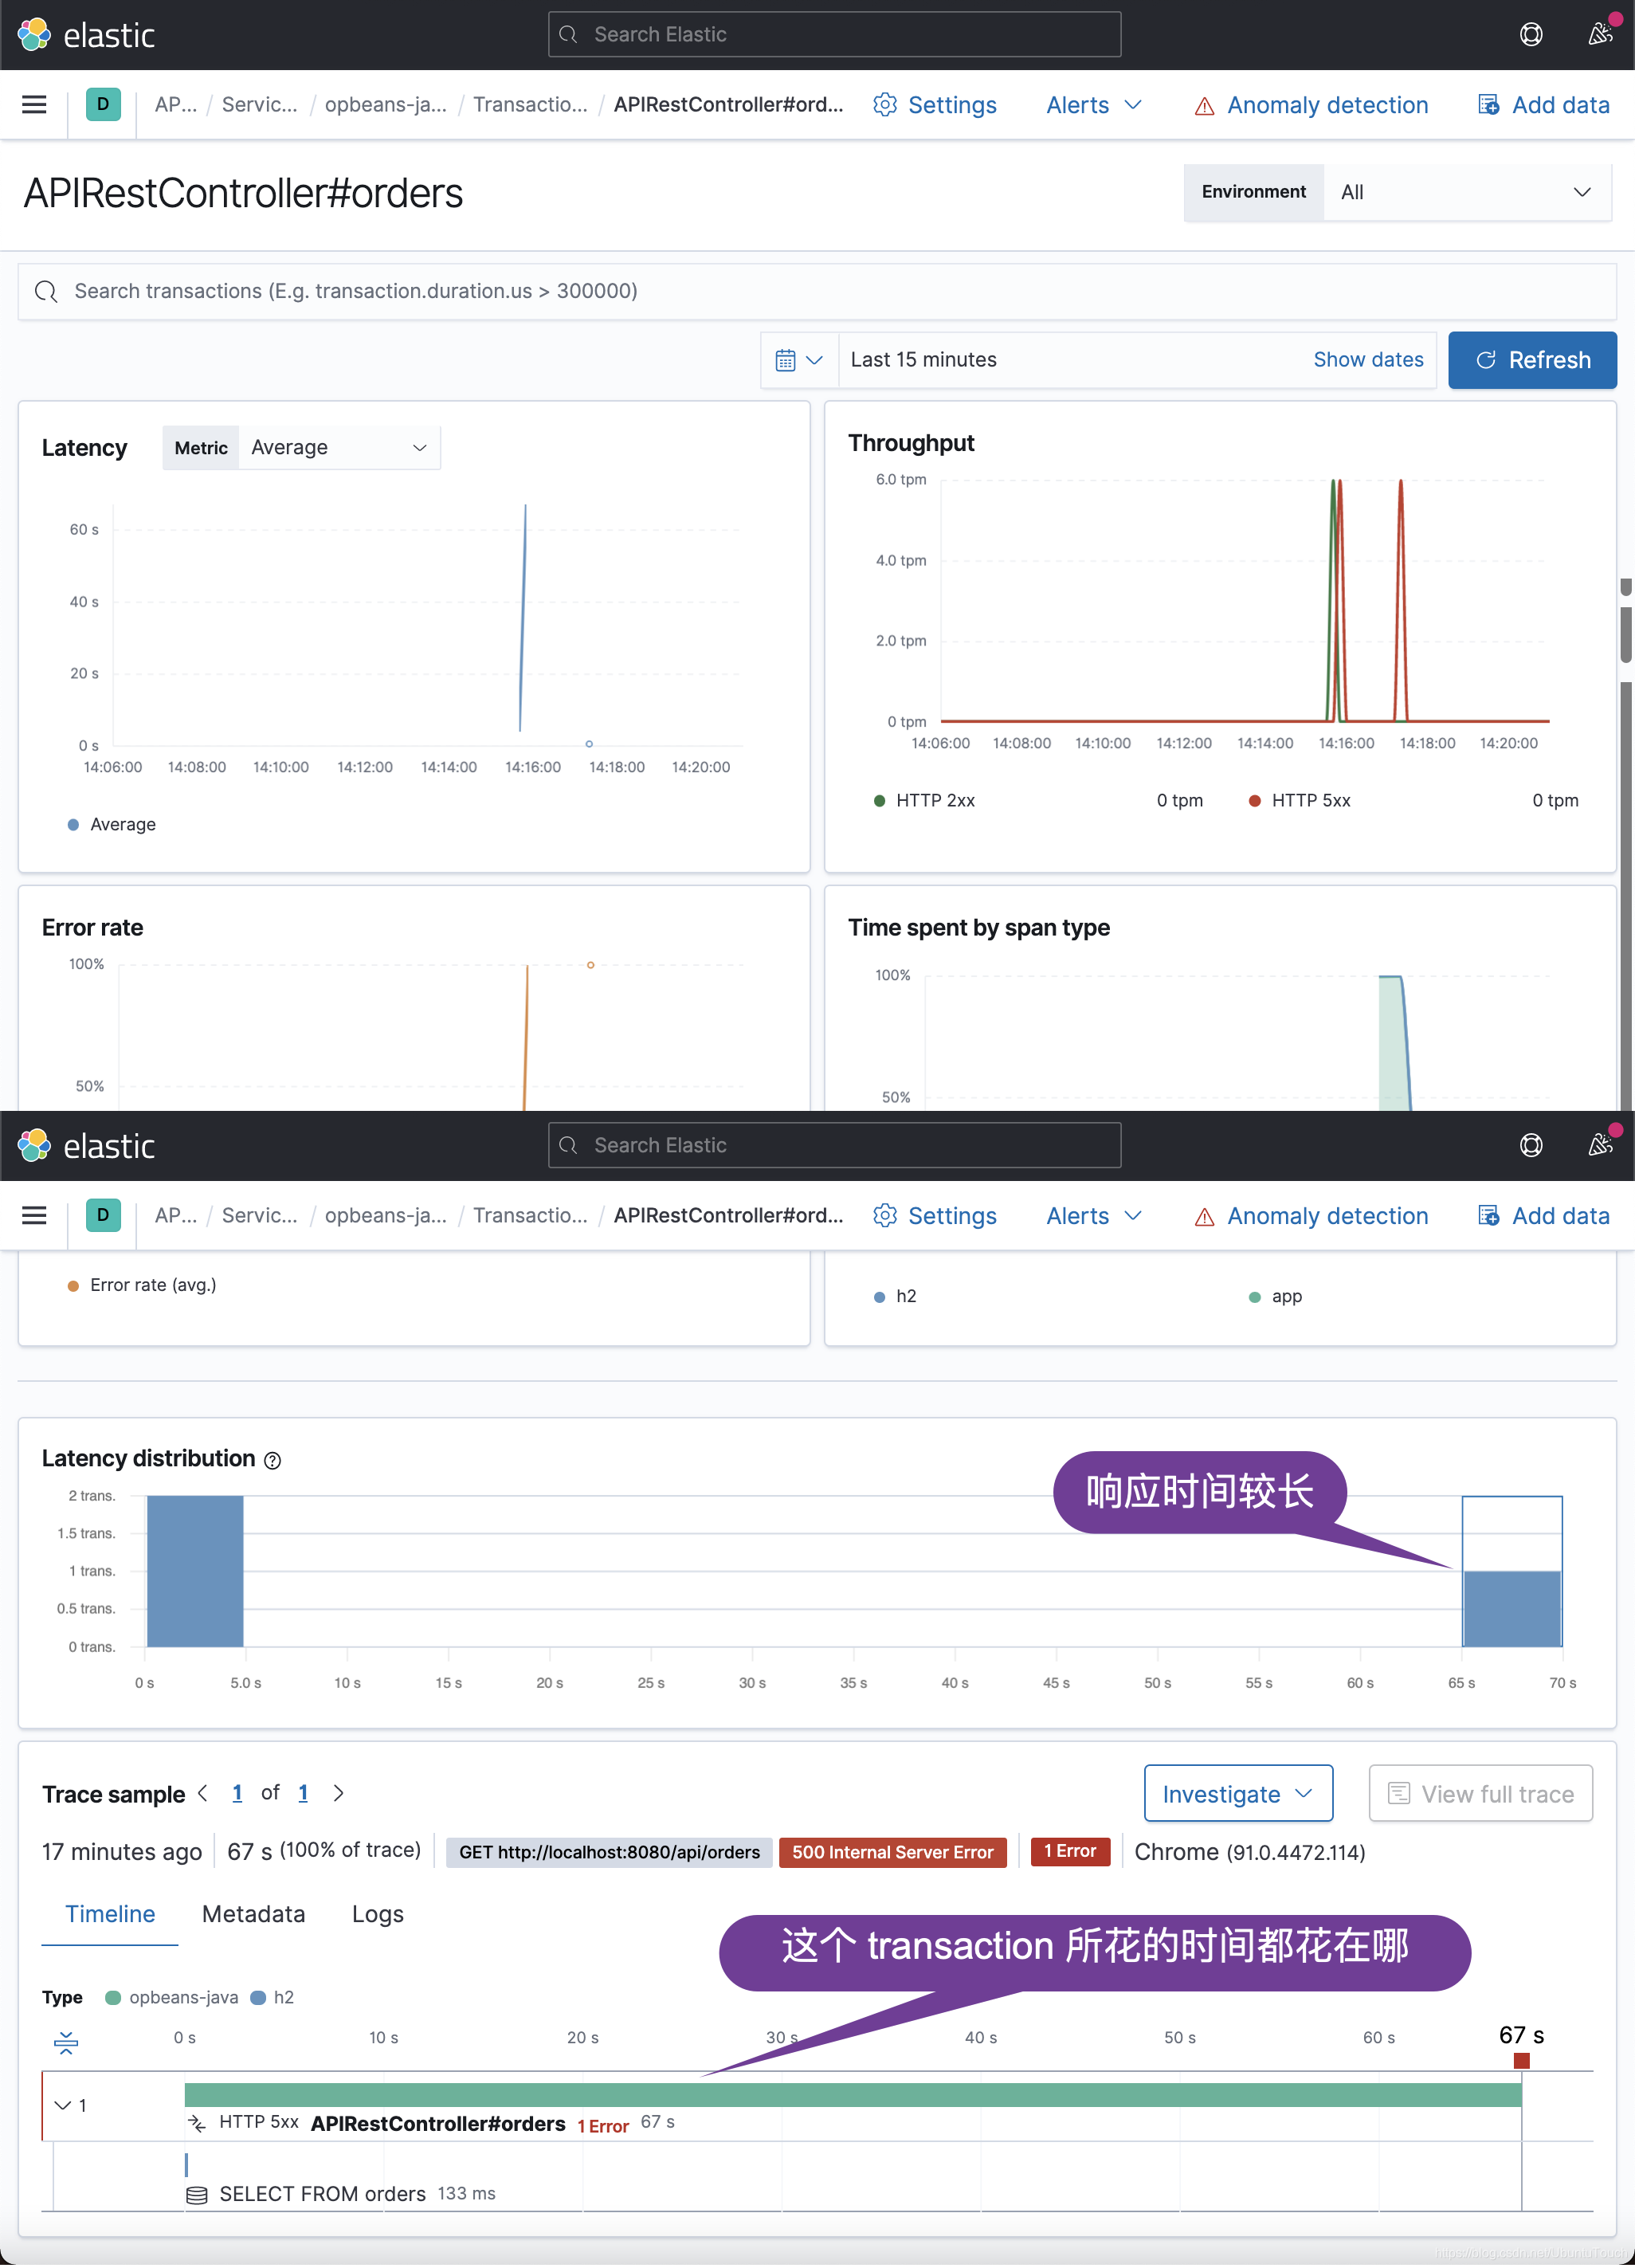Viewport: 1635px width, 2268px height.
Task: Switch to the Metadata tab
Action: click(x=253, y=1914)
